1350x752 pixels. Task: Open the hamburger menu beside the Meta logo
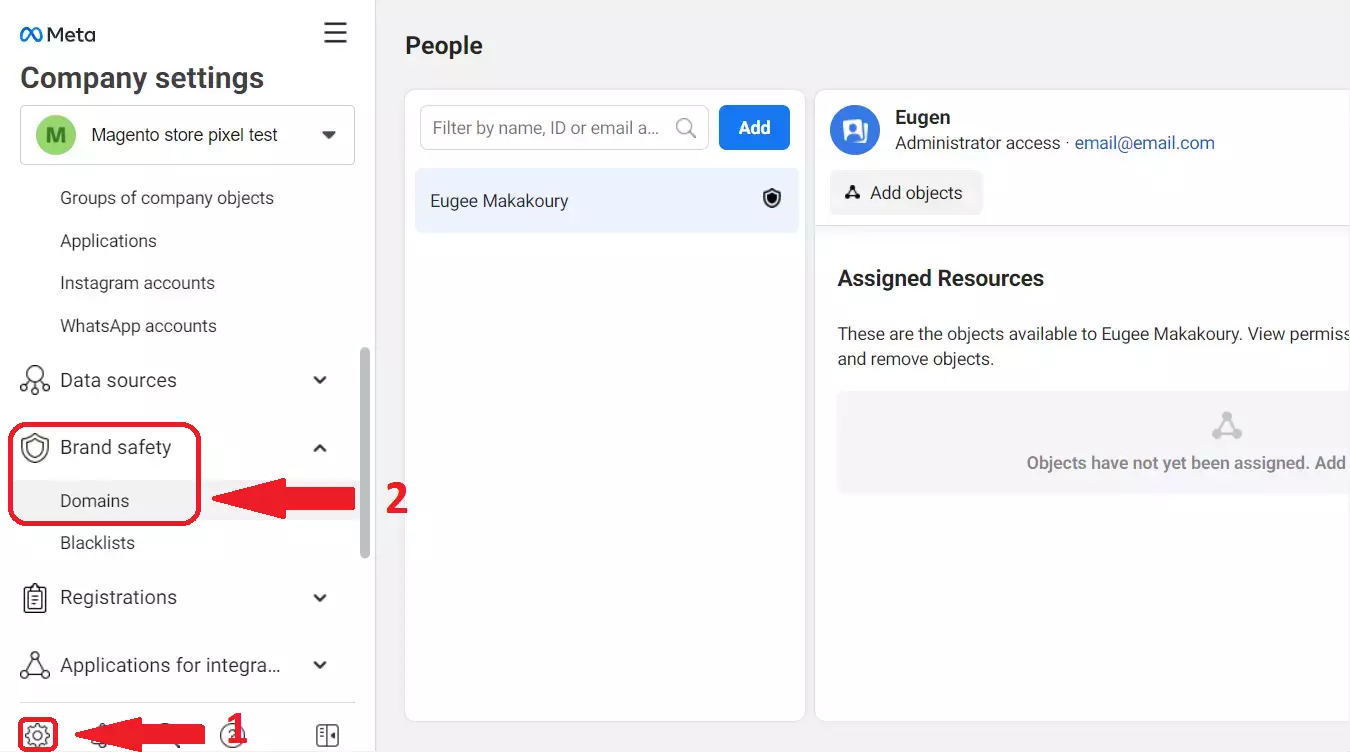click(335, 33)
